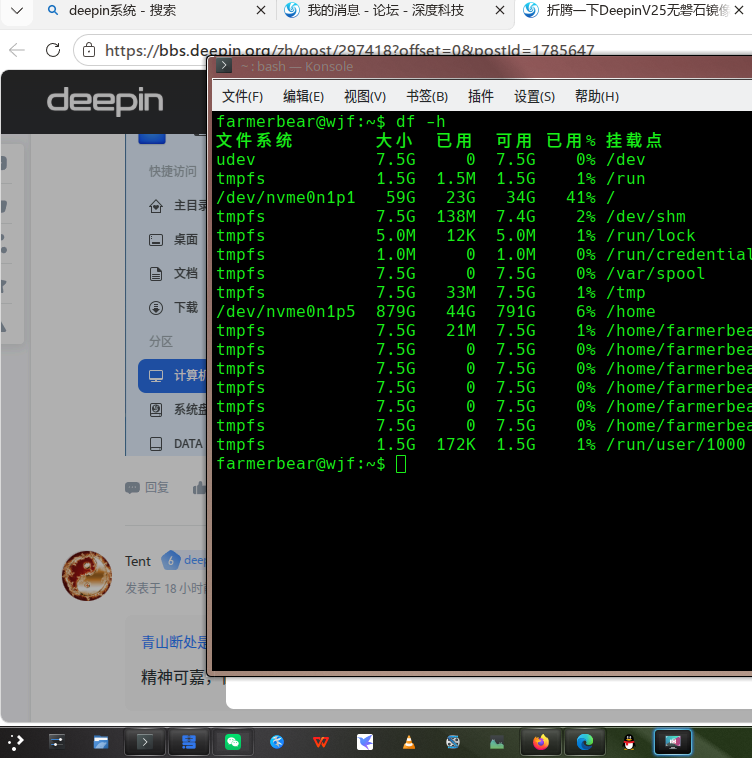This screenshot has height=758, width=752.
Task: Click the "/dev/nvme0n1p1" filesystem entry
Action: tap(286, 198)
